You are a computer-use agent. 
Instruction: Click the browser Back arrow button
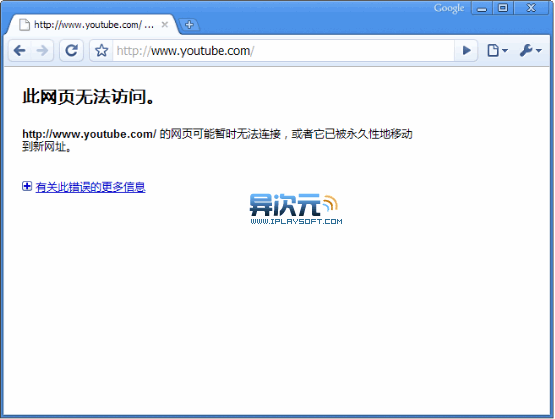pos(19,51)
